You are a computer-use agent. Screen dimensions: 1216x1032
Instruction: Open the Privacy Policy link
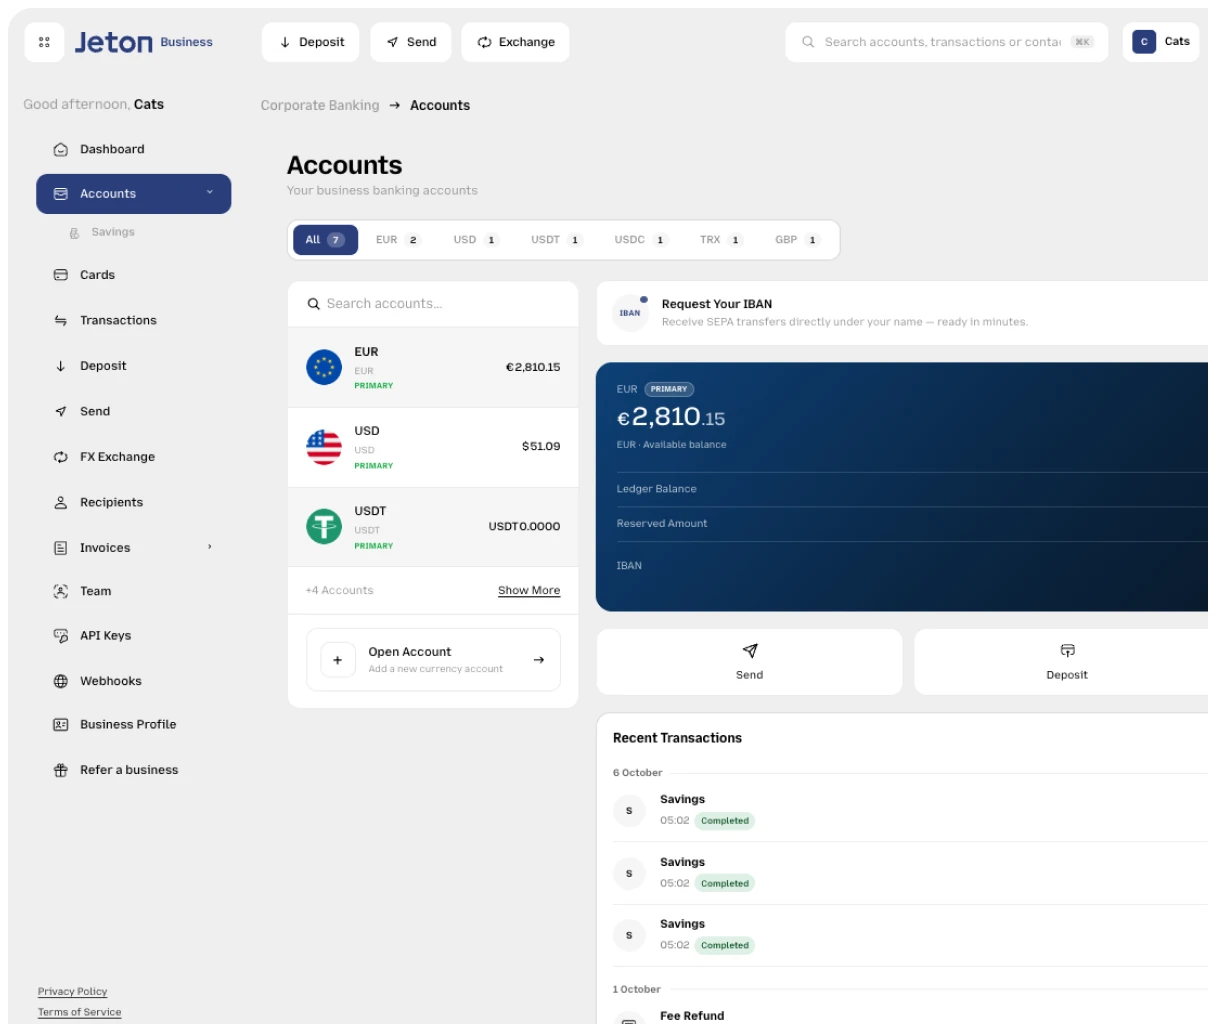(72, 992)
